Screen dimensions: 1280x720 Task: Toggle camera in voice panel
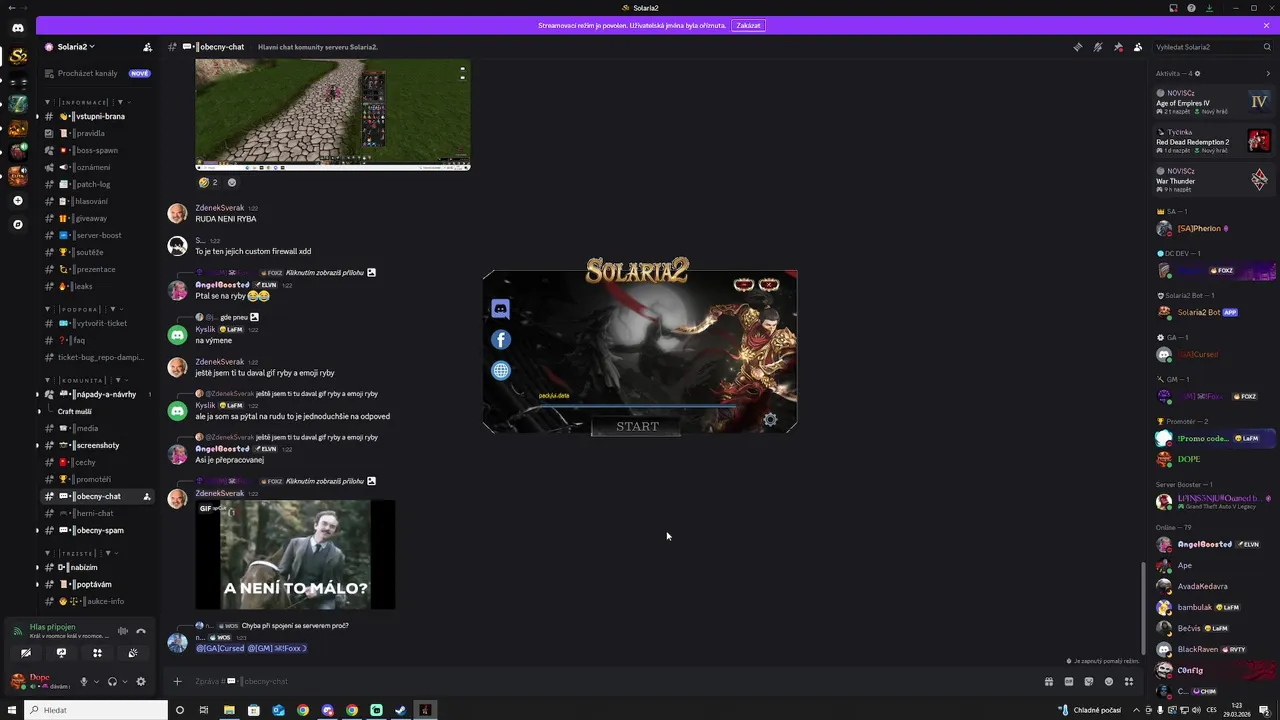26,653
